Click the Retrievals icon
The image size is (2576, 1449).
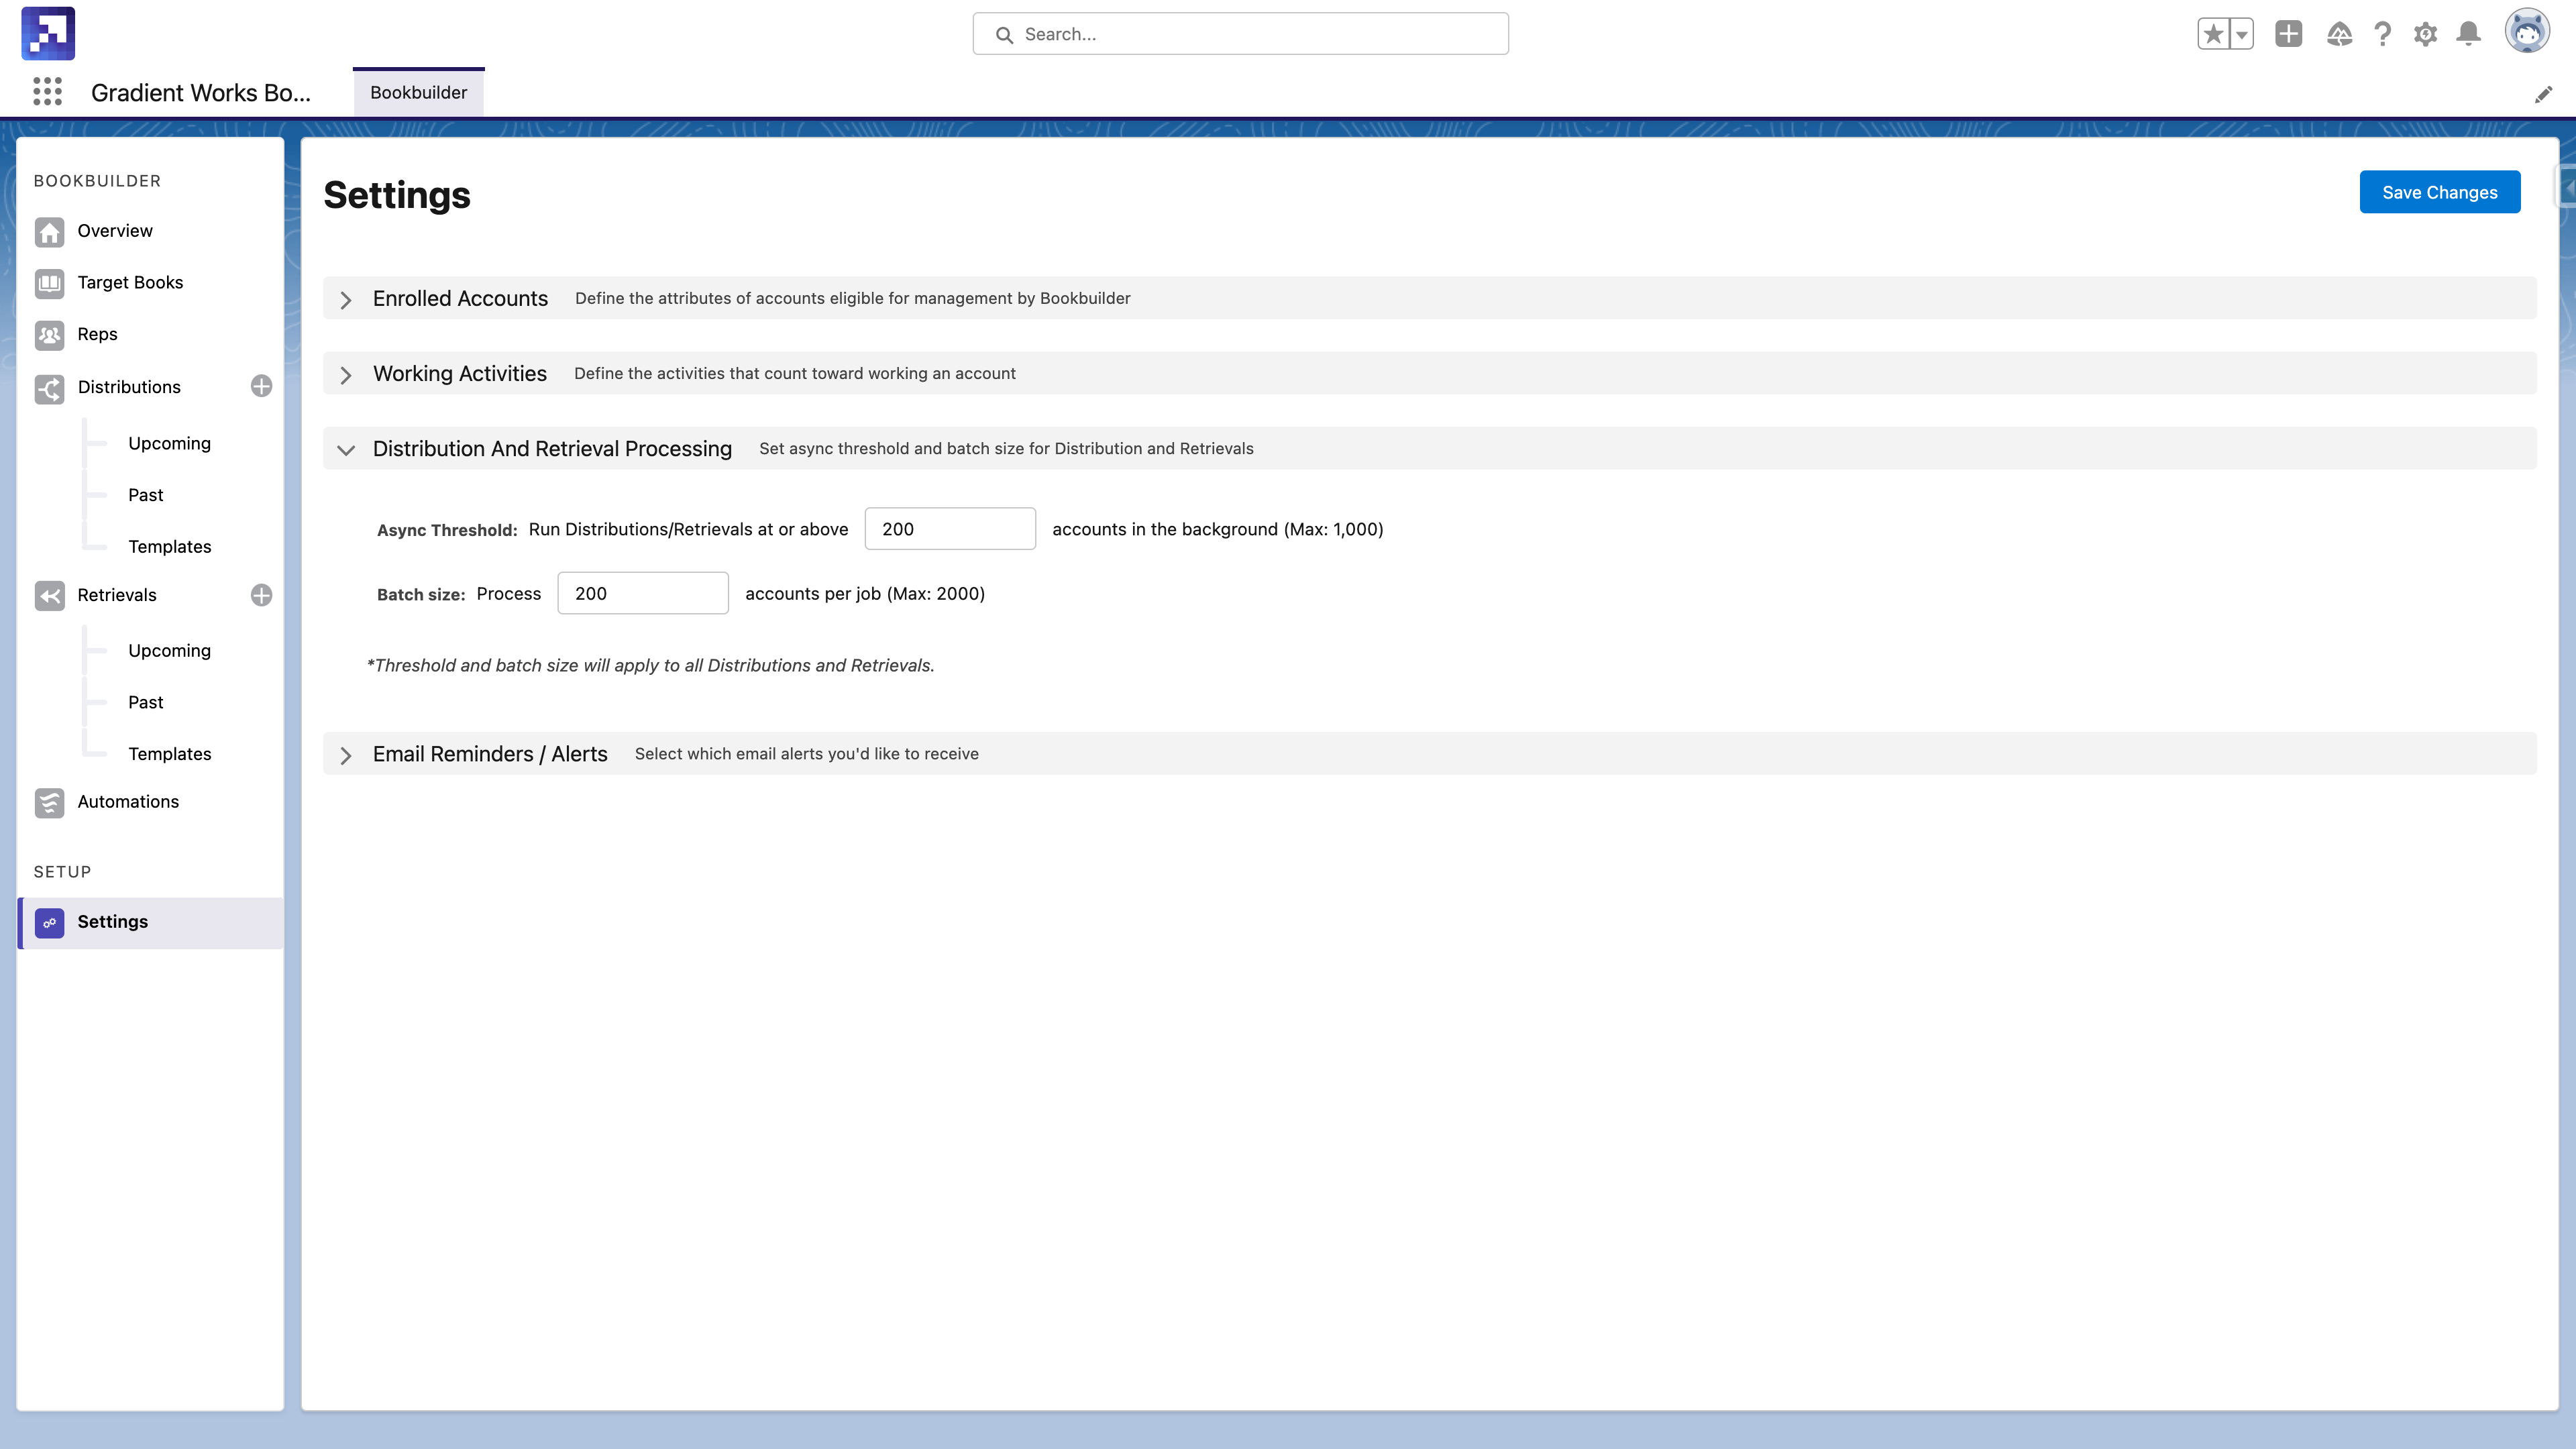pyautogui.click(x=49, y=596)
